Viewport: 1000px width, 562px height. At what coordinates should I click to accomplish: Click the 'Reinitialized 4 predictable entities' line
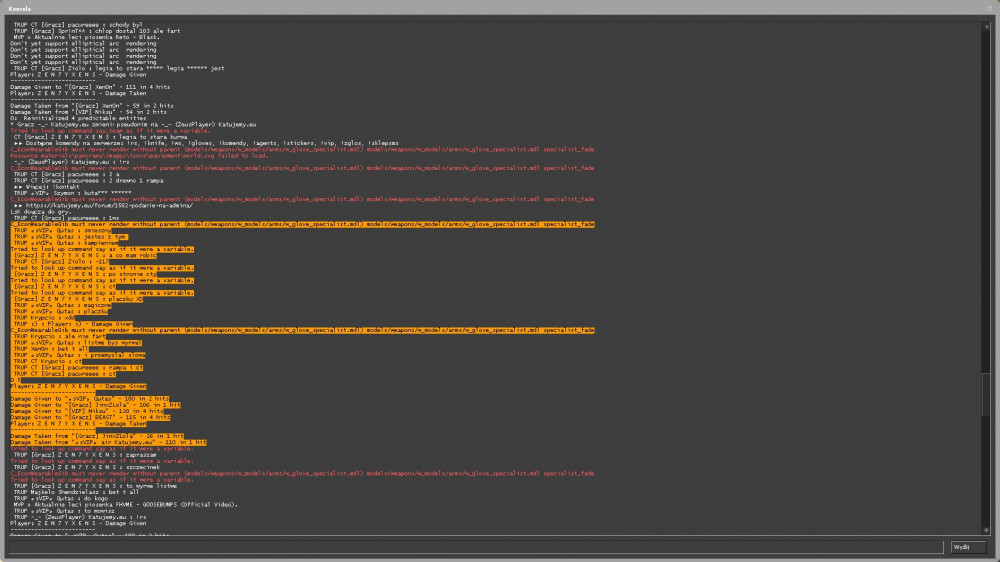(x=78, y=119)
